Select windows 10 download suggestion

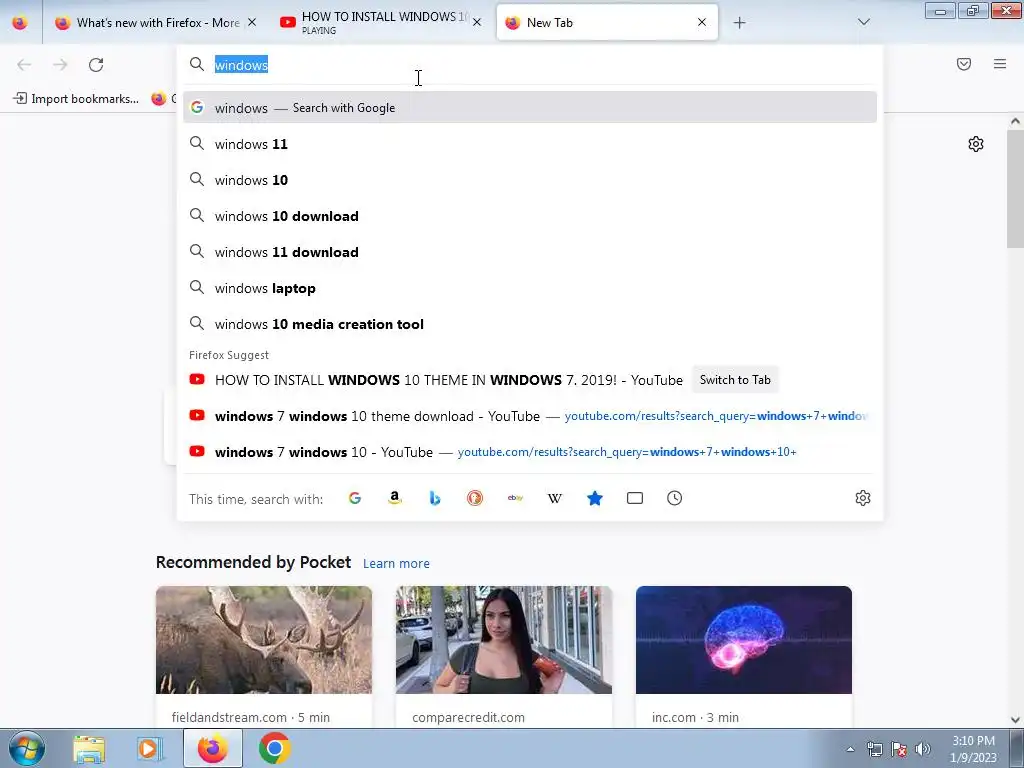click(x=530, y=216)
